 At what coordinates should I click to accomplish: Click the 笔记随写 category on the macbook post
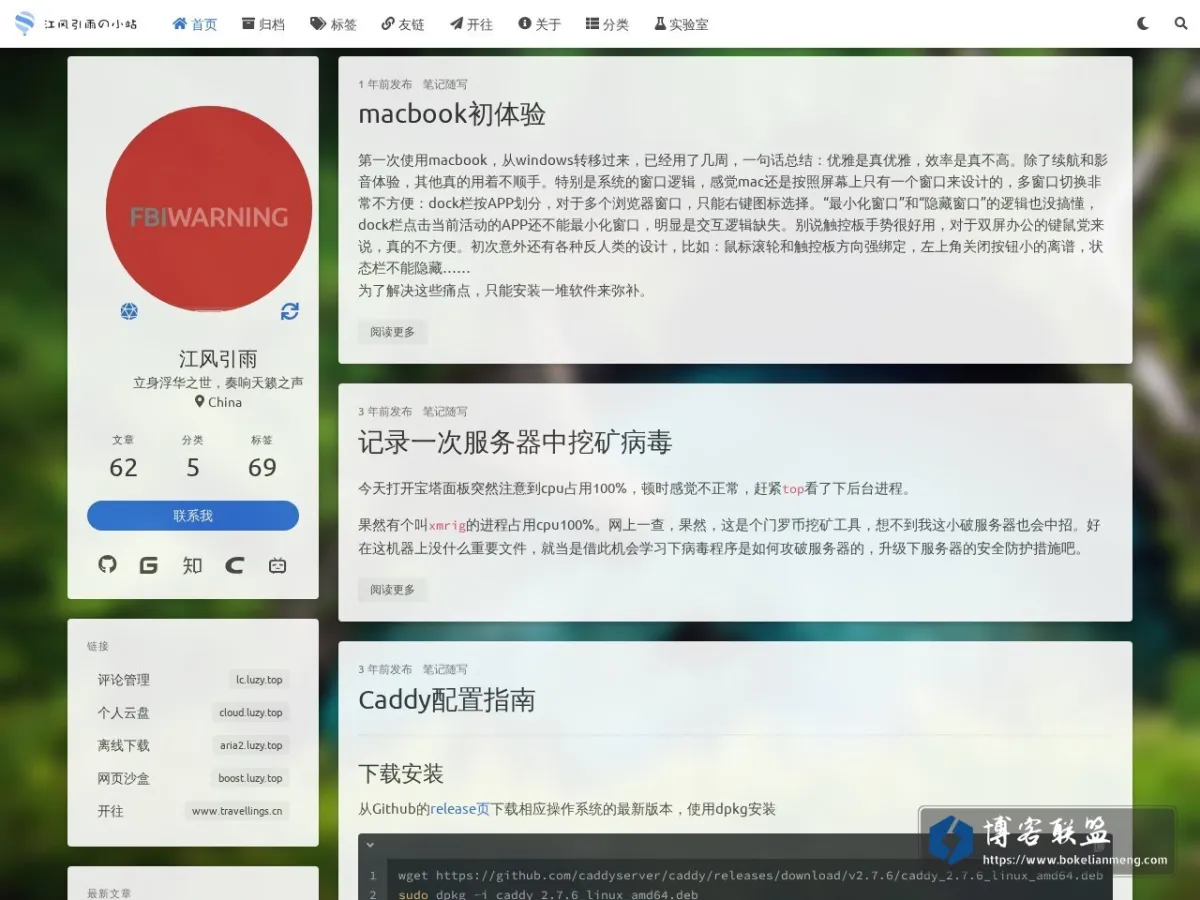[445, 85]
